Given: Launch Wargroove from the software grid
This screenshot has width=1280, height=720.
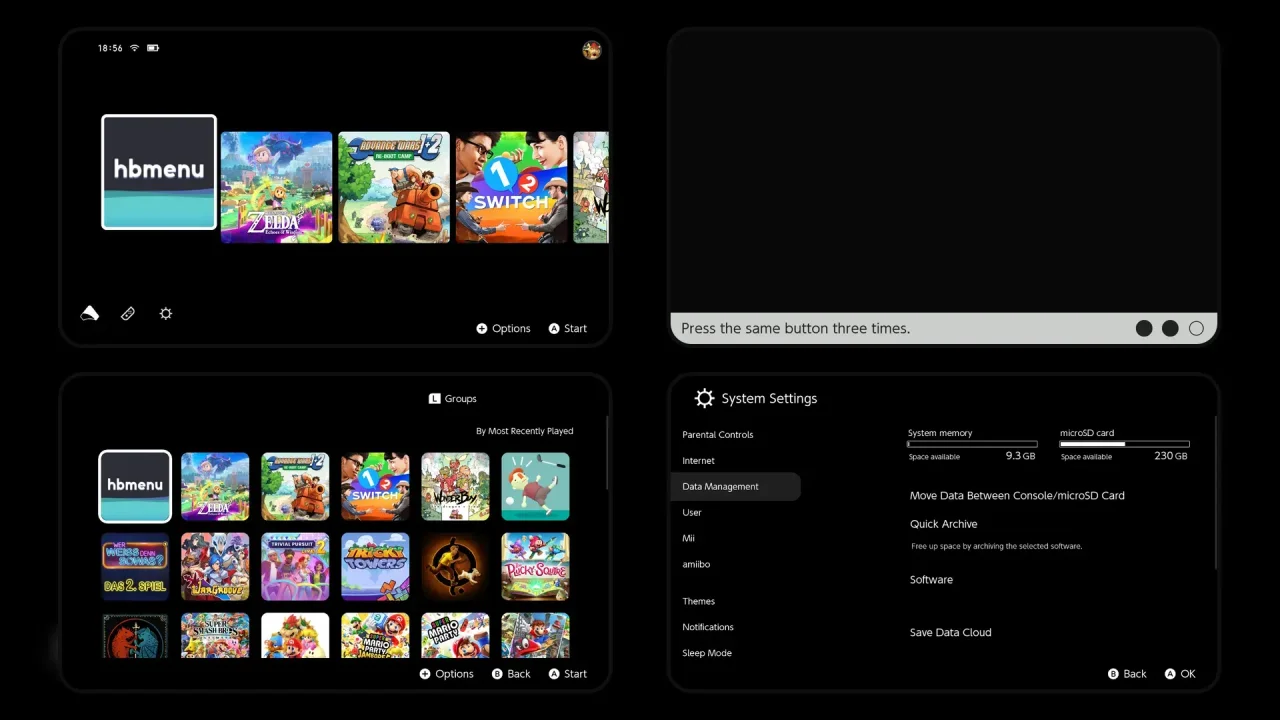Looking at the screenshot, I should [215, 567].
